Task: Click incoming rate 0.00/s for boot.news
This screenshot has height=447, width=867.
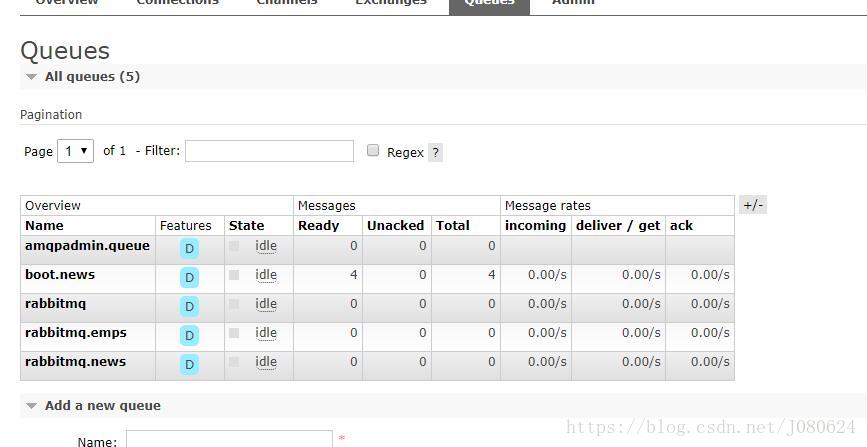Action: point(547,274)
